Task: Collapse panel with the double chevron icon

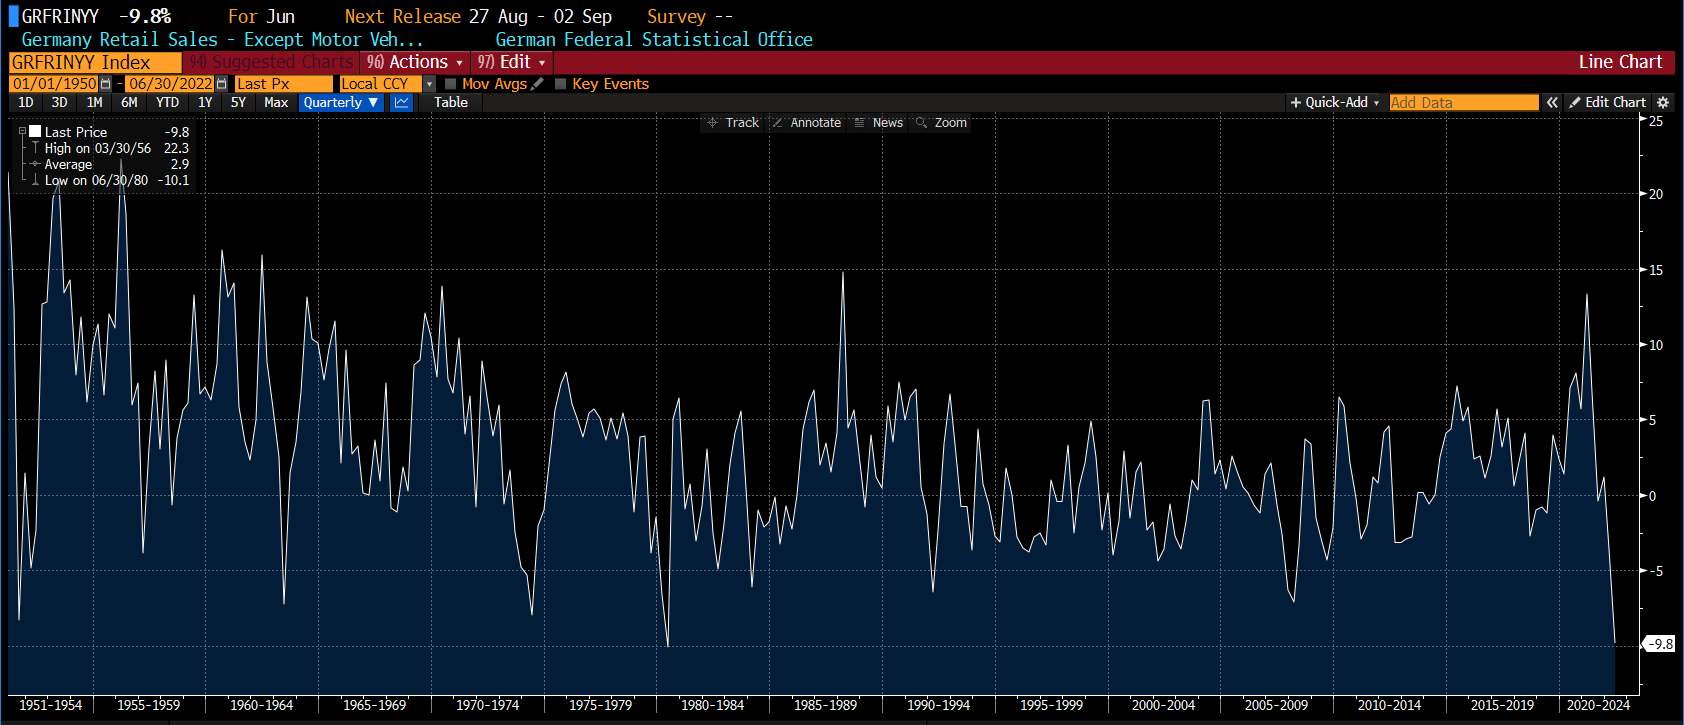Action: tap(1552, 103)
